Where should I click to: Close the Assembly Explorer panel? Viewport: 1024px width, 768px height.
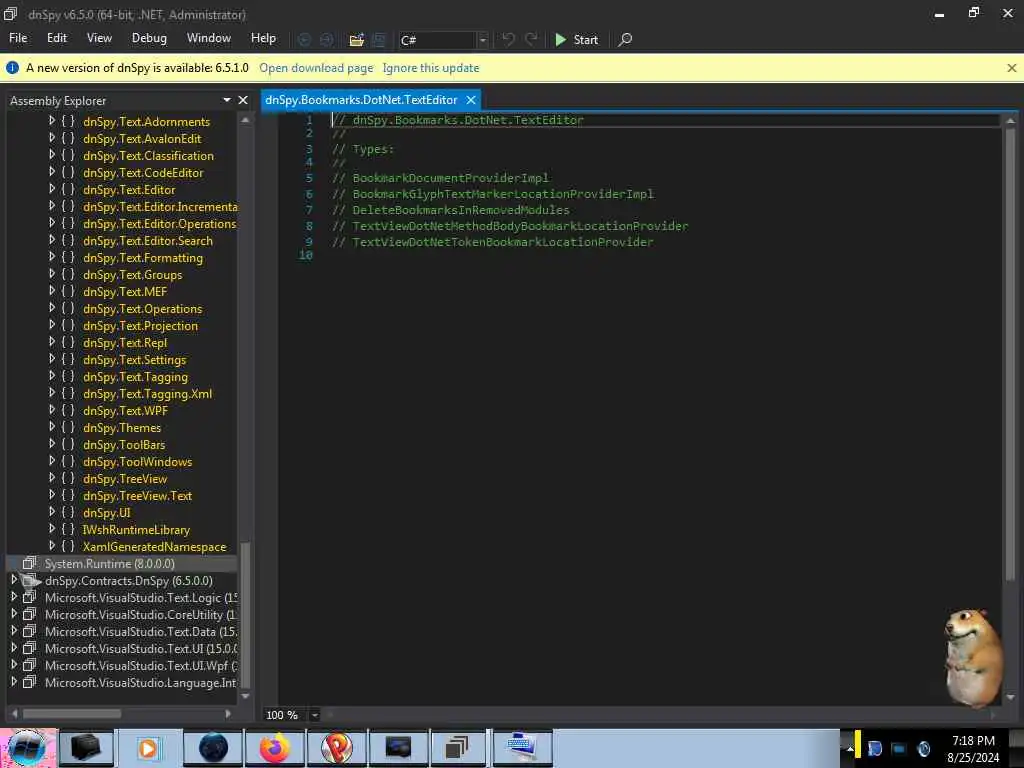pos(243,100)
